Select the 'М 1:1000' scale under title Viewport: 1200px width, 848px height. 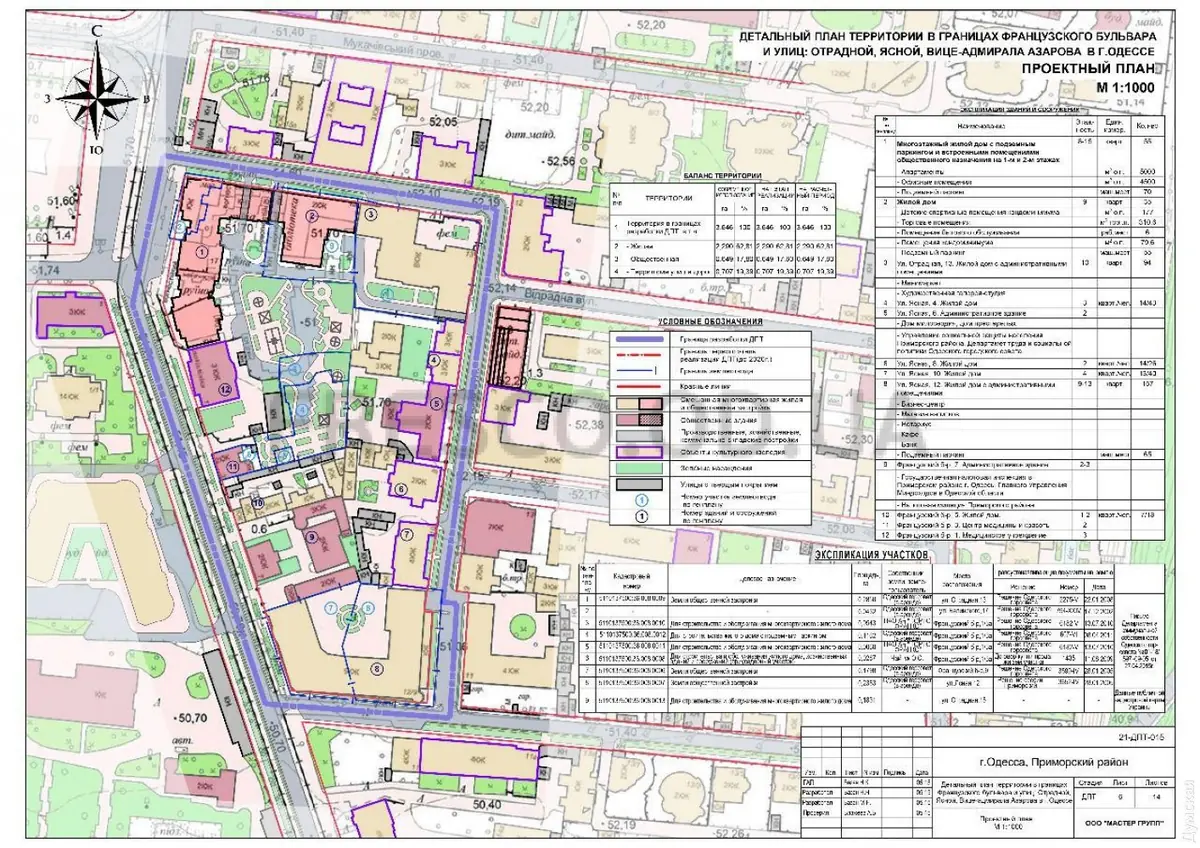click(x=1125, y=88)
